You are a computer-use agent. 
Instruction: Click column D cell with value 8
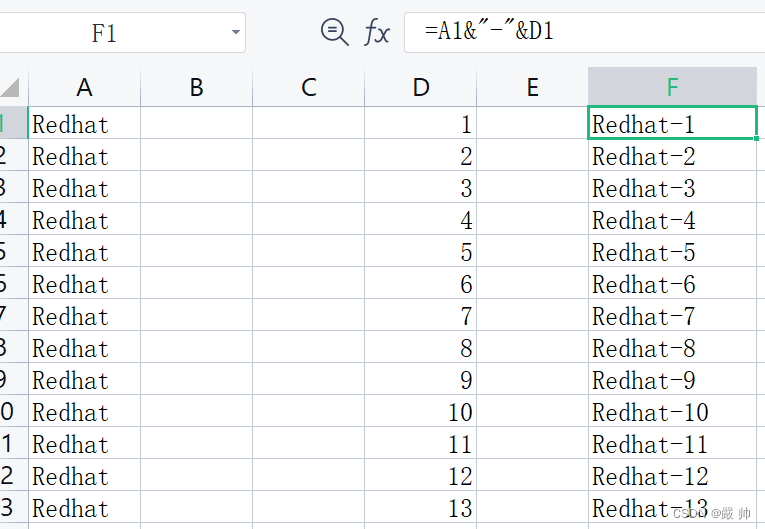coord(421,347)
